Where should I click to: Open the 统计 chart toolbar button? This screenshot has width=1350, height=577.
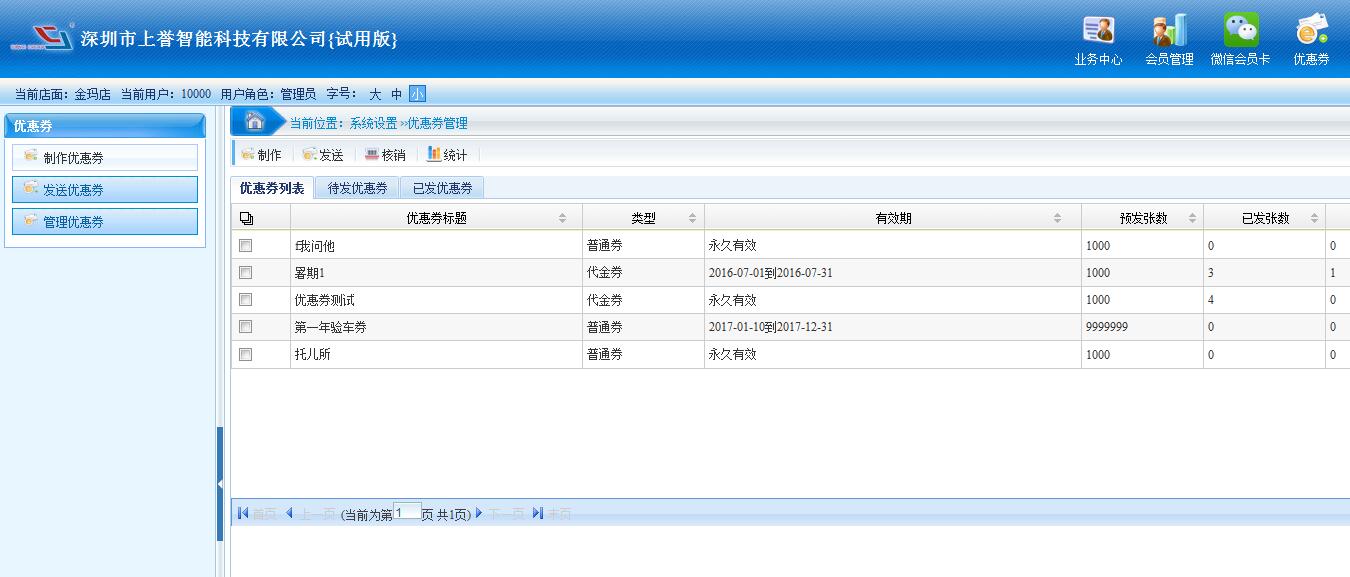(447, 155)
